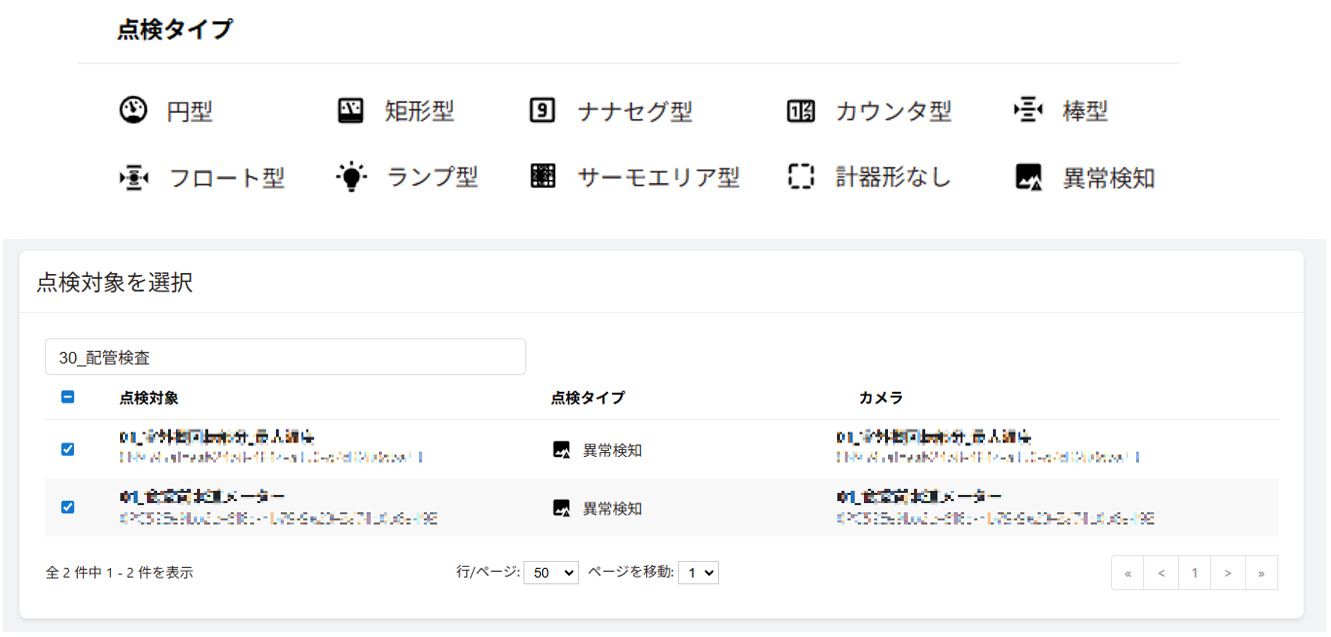Image resolution: width=1331 pixels, height=637 pixels.
Task: Click the 計器形なし label text
Action: [x=894, y=178]
